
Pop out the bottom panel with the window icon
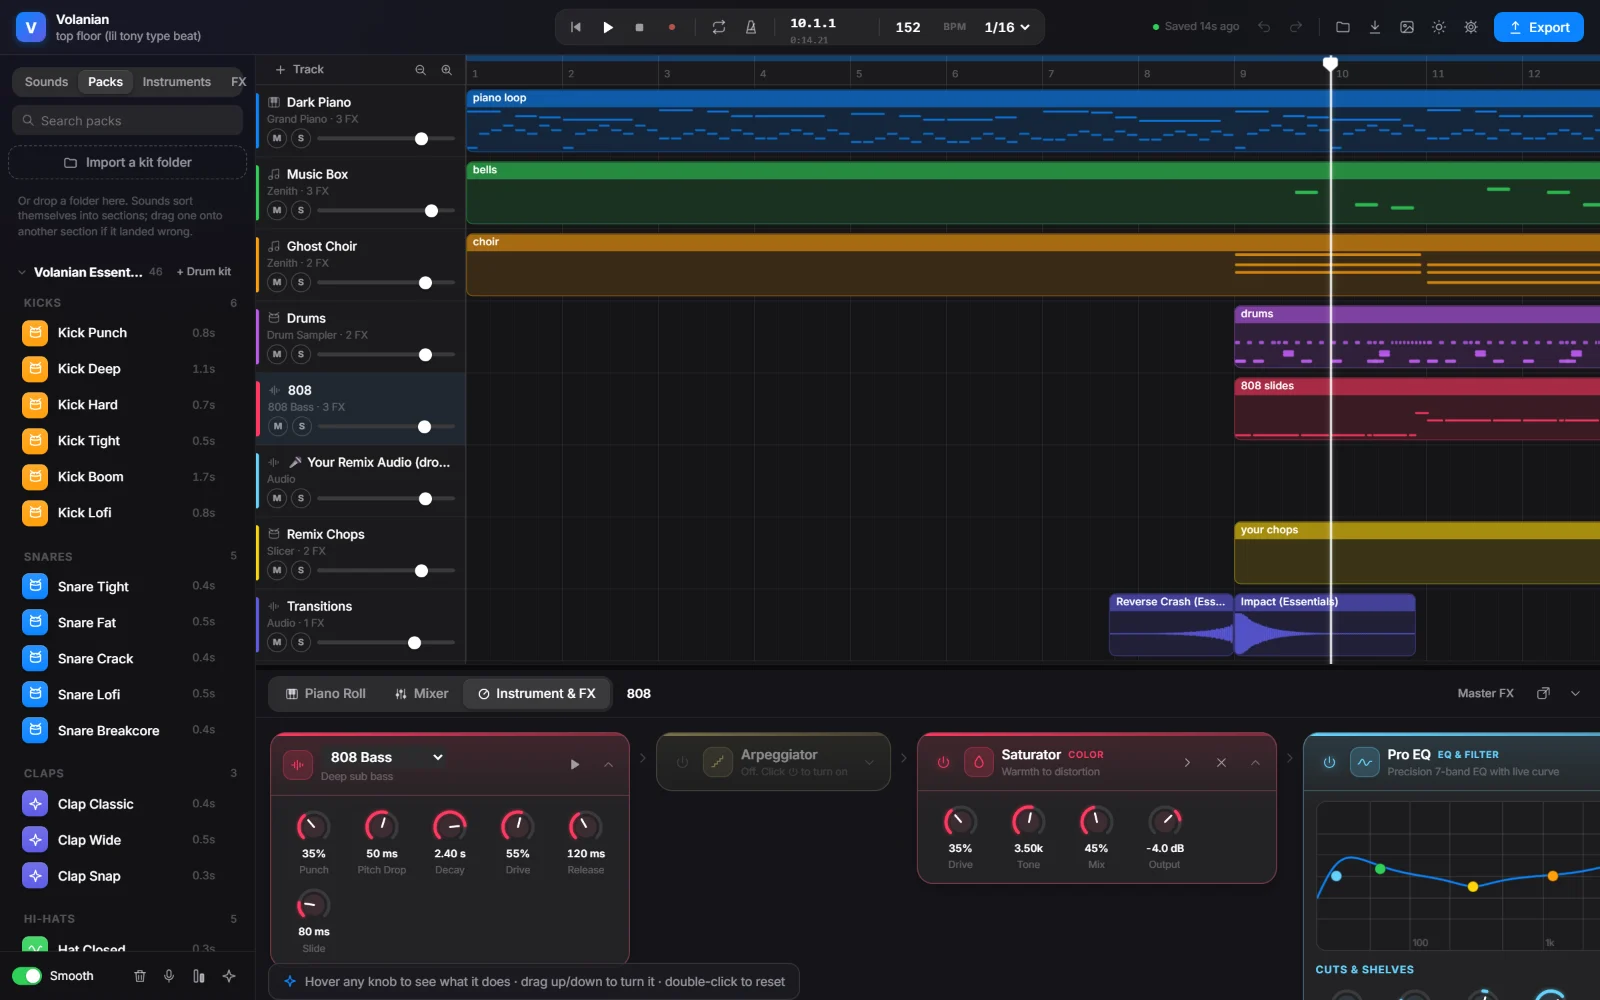(x=1543, y=693)
